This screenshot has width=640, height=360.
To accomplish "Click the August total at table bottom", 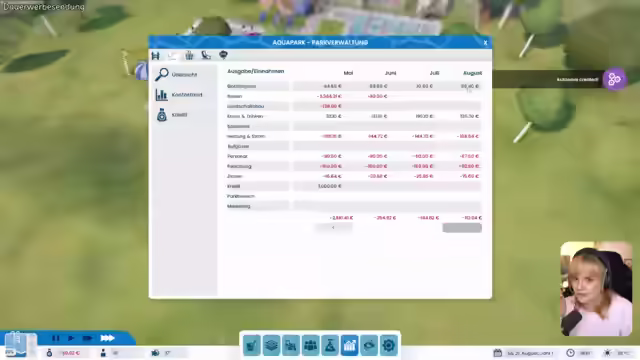I will (471, 218).
